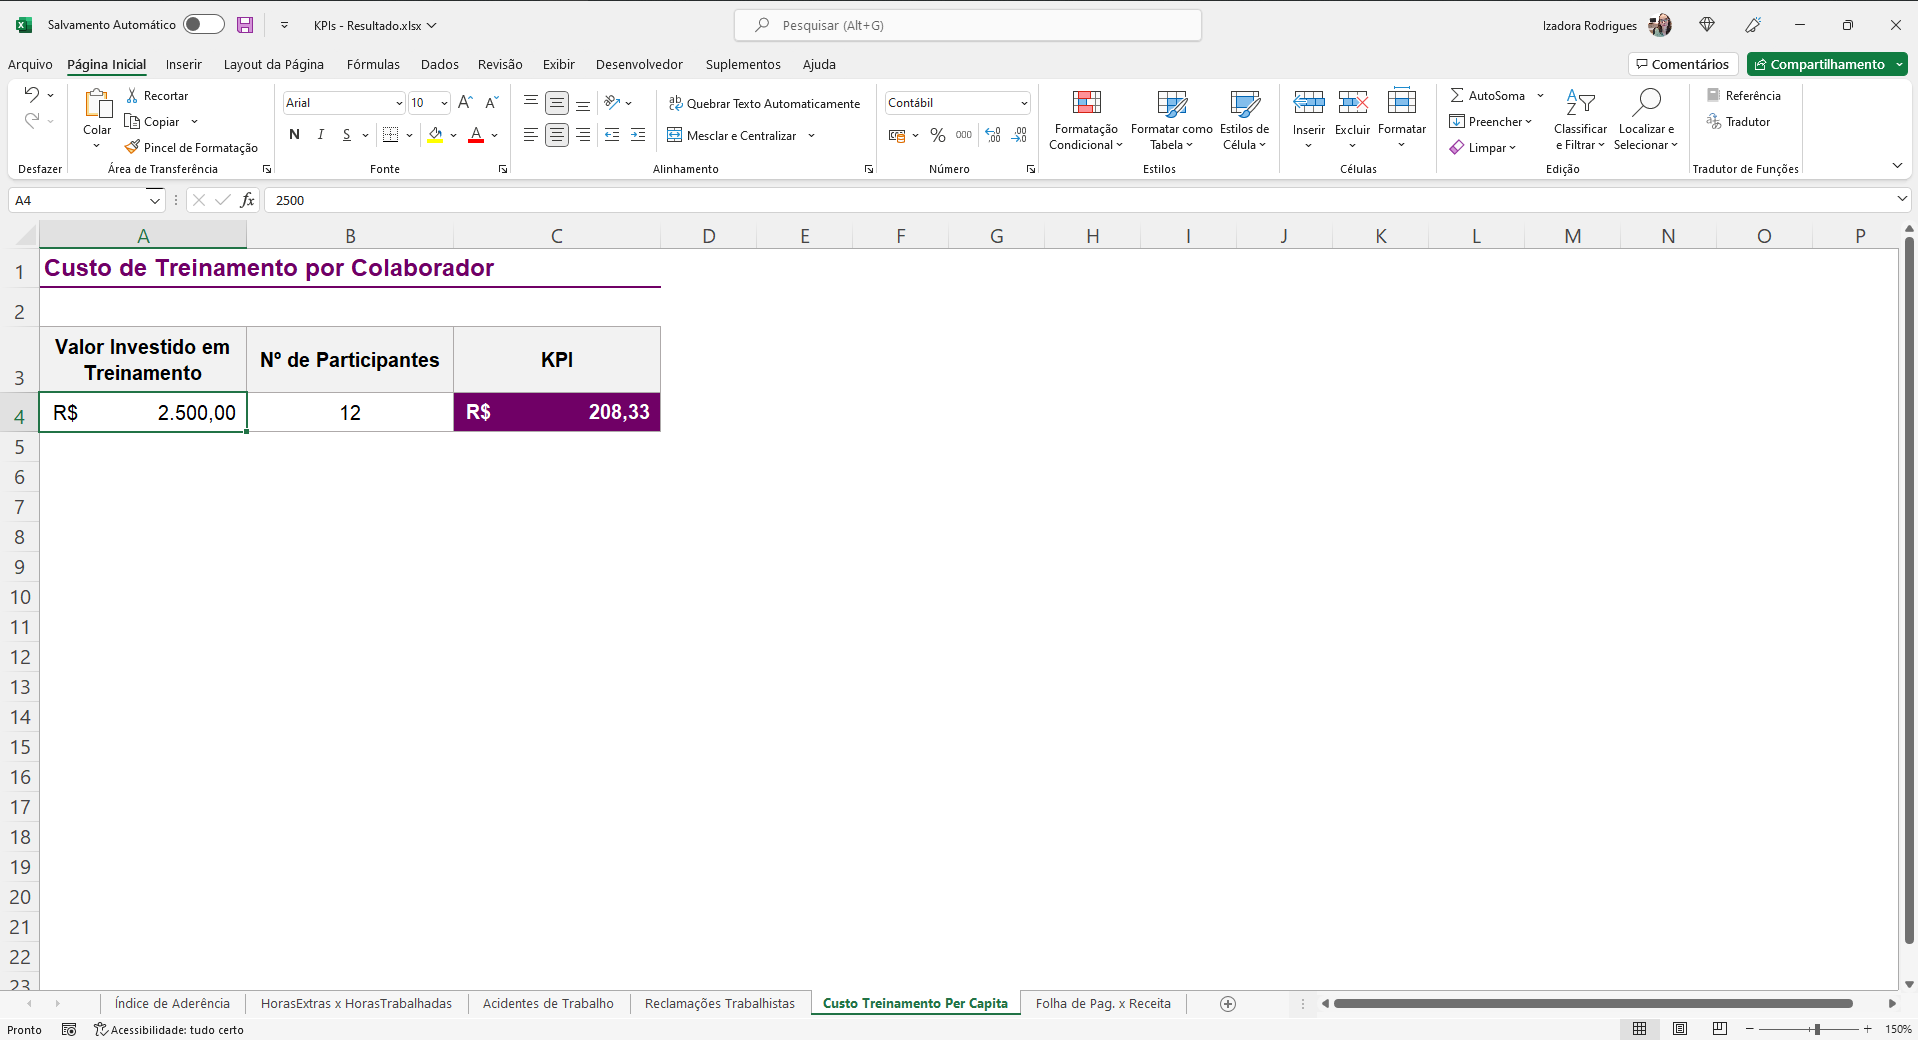Switch to Folha de Pag. x Receita sheet

(1102, 1004)
